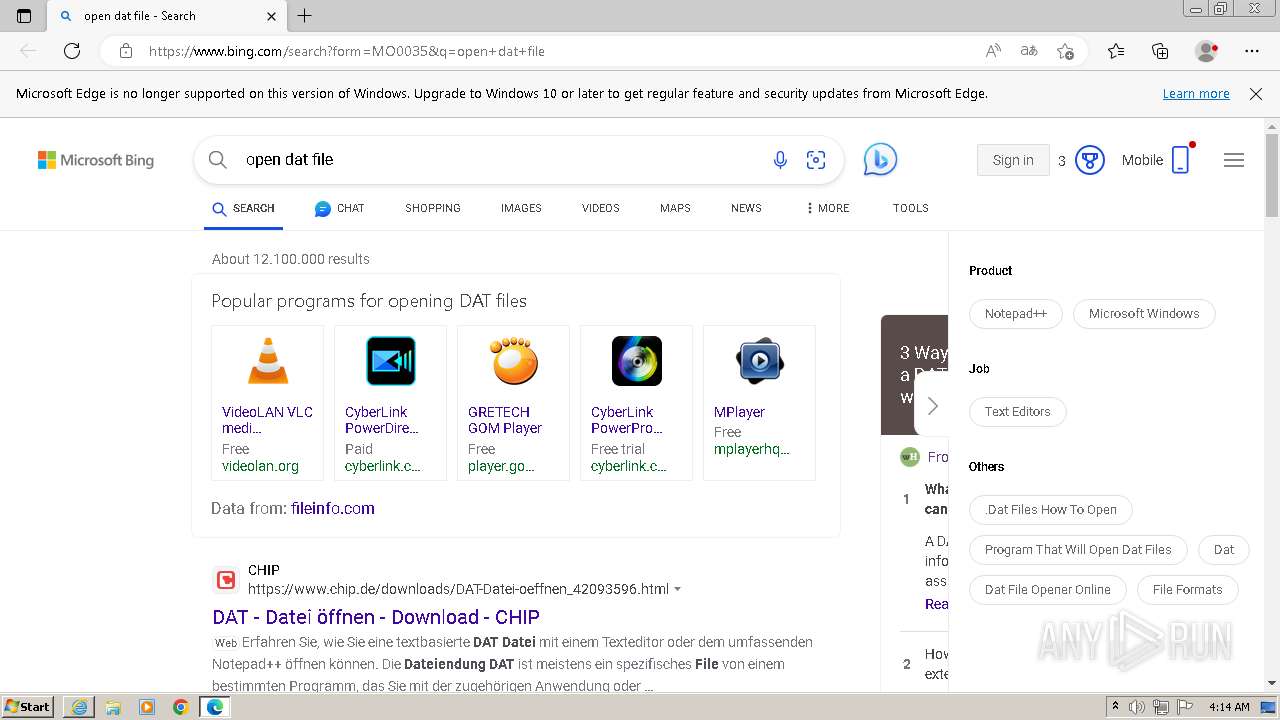Select .Dat Files How To Open chip
1280x720 pixels.
coord(1051,509)
